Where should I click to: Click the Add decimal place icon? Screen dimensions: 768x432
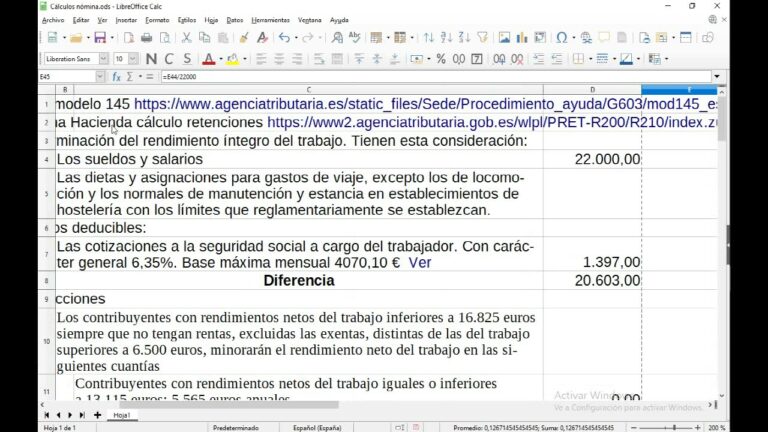click(x=499, y=59)
